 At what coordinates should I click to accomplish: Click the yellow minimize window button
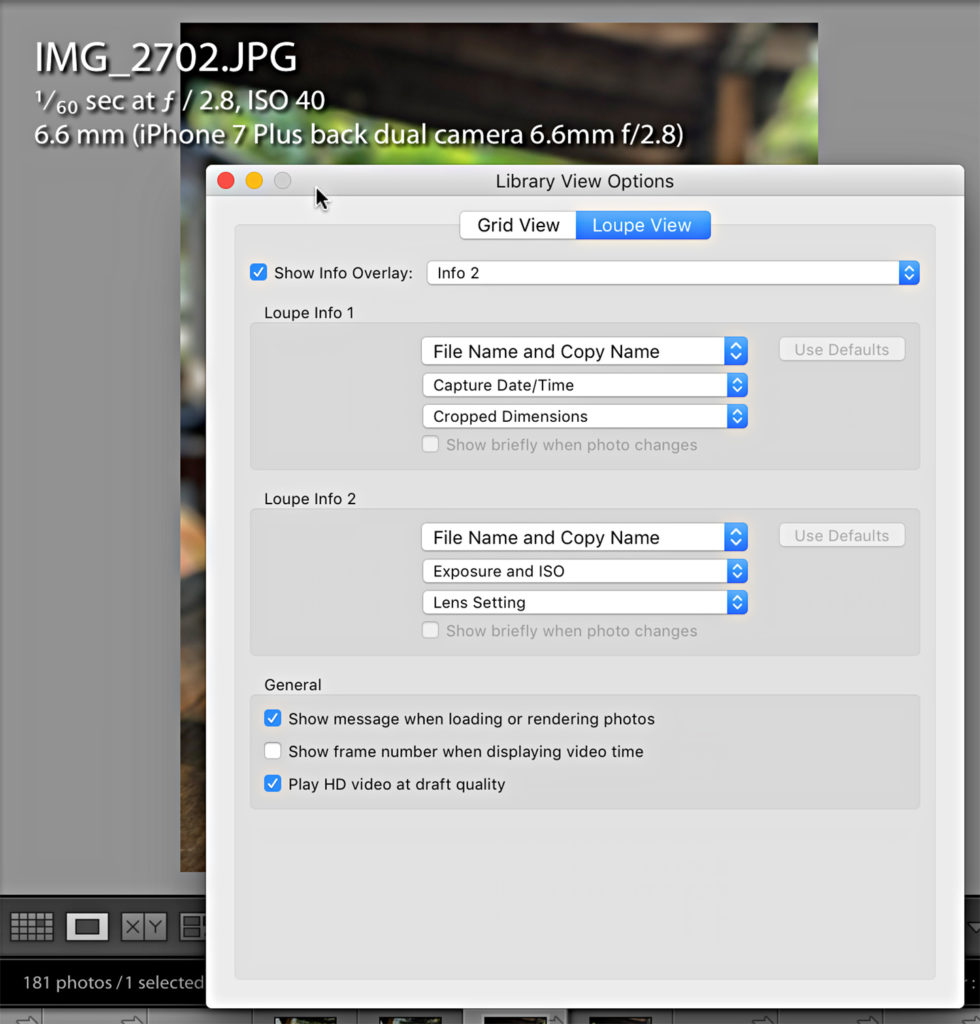point(254,181)
